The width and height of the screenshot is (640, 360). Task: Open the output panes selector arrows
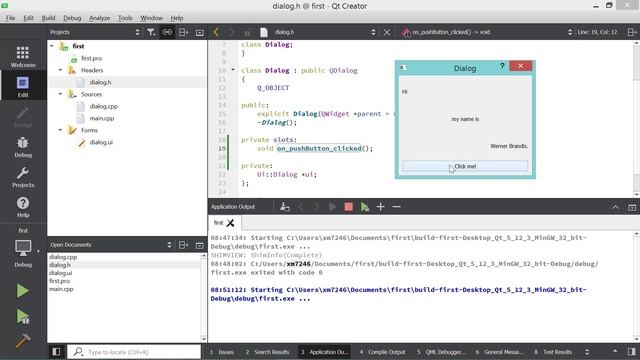point(587,352)
